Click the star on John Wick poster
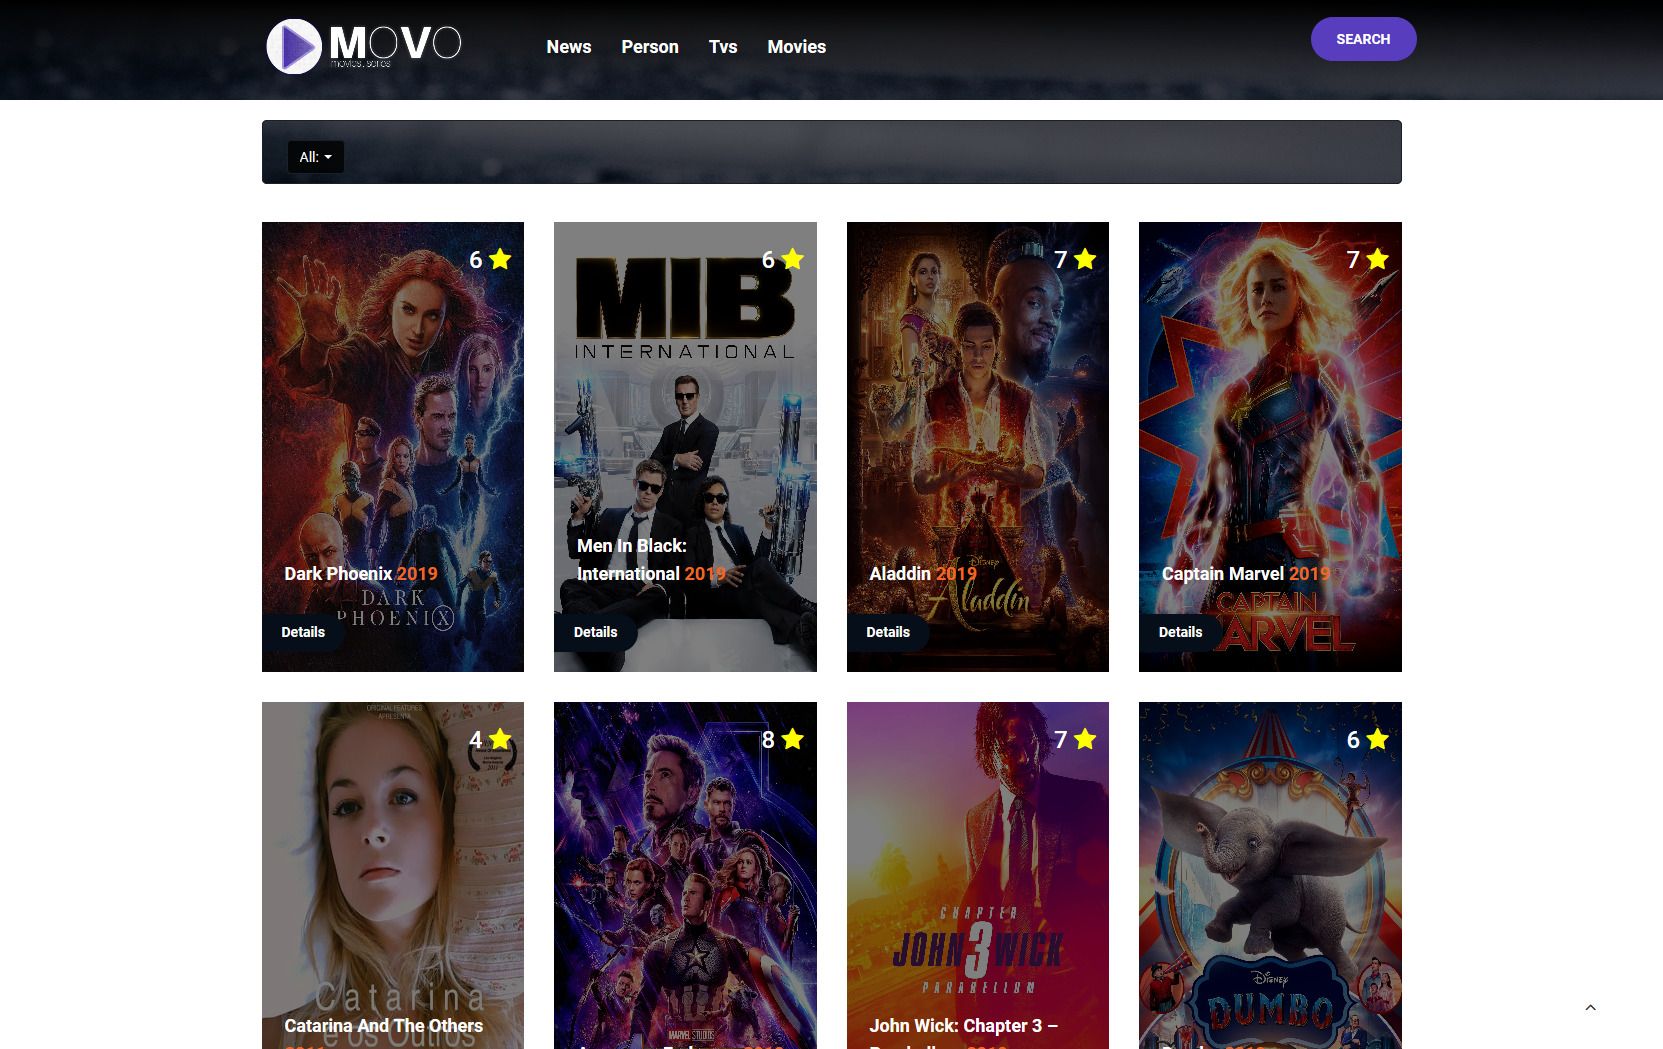 coord(1085,739)
